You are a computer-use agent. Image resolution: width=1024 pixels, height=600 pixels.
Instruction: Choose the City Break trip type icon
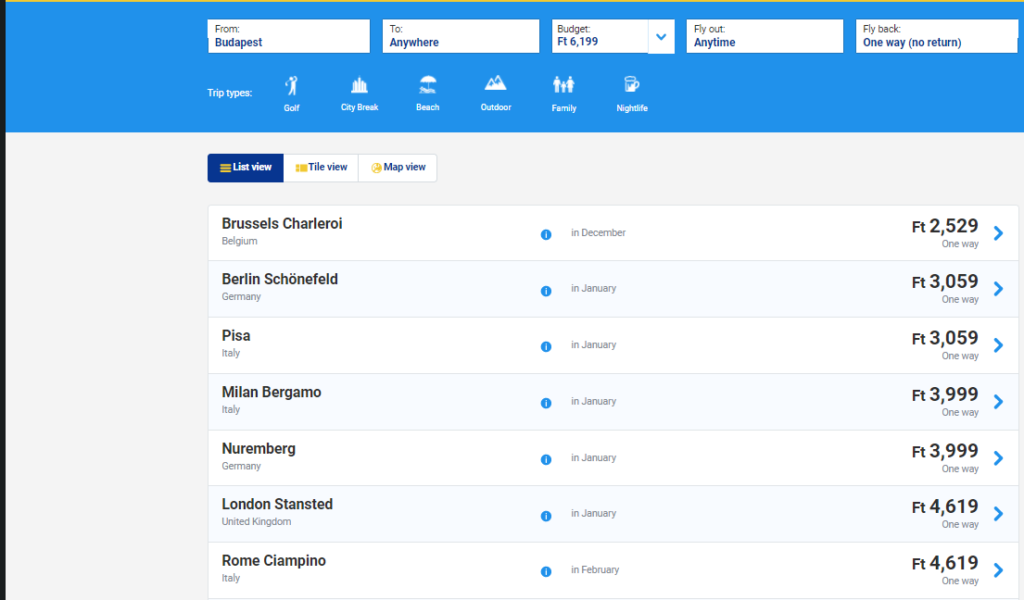pyautogui.click(x=360, y=86)
